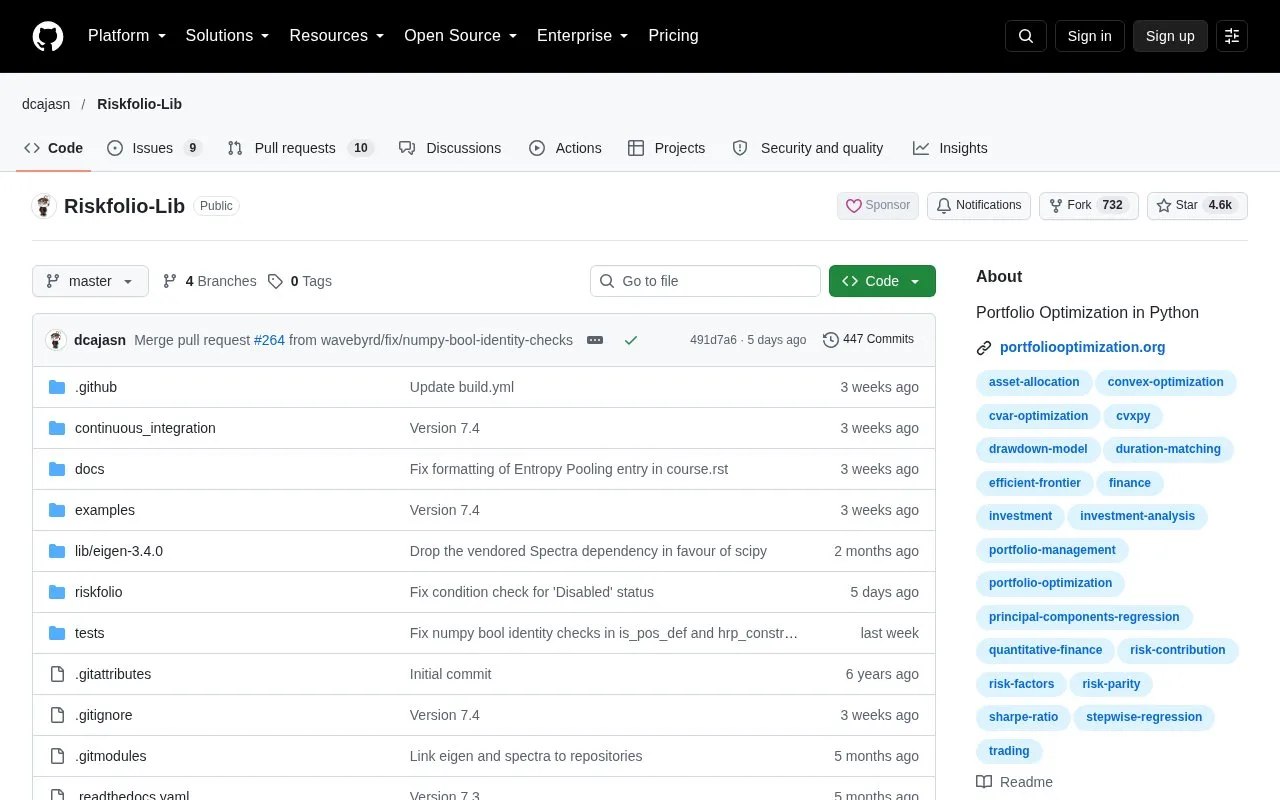1280x800 pixels.
Task: Open the 447 Commits history link
Action: point(868,340)
